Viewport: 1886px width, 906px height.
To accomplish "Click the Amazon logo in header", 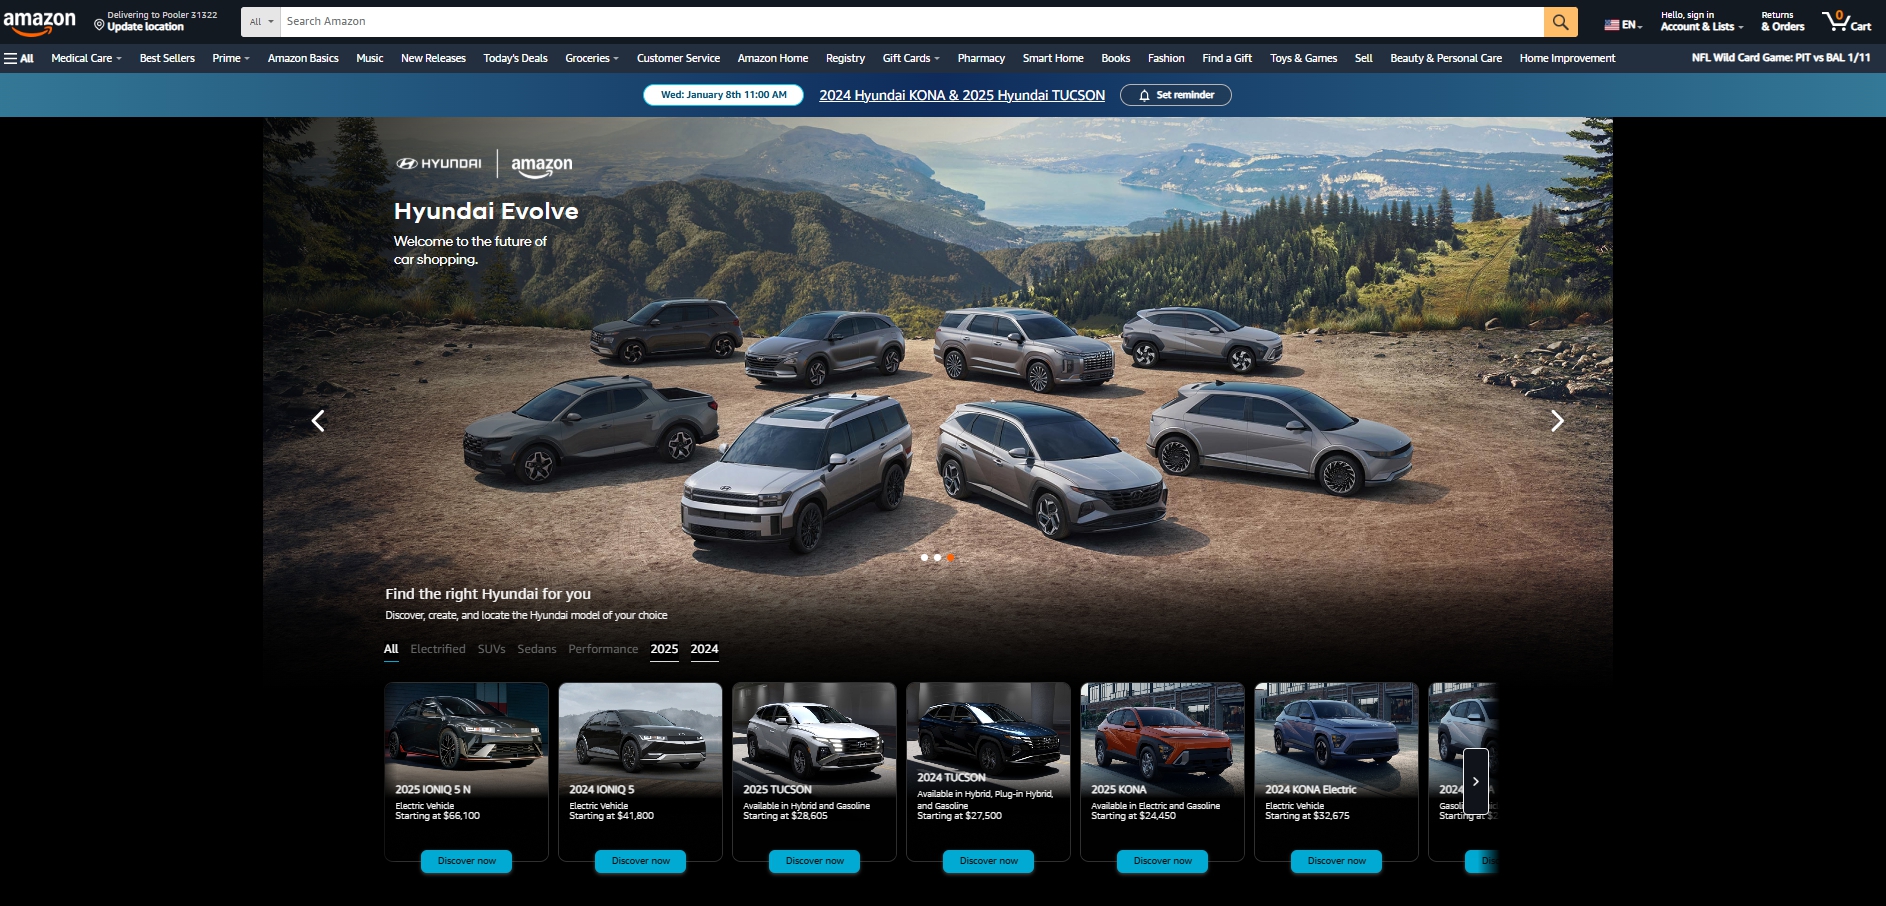I will [40, 22].
